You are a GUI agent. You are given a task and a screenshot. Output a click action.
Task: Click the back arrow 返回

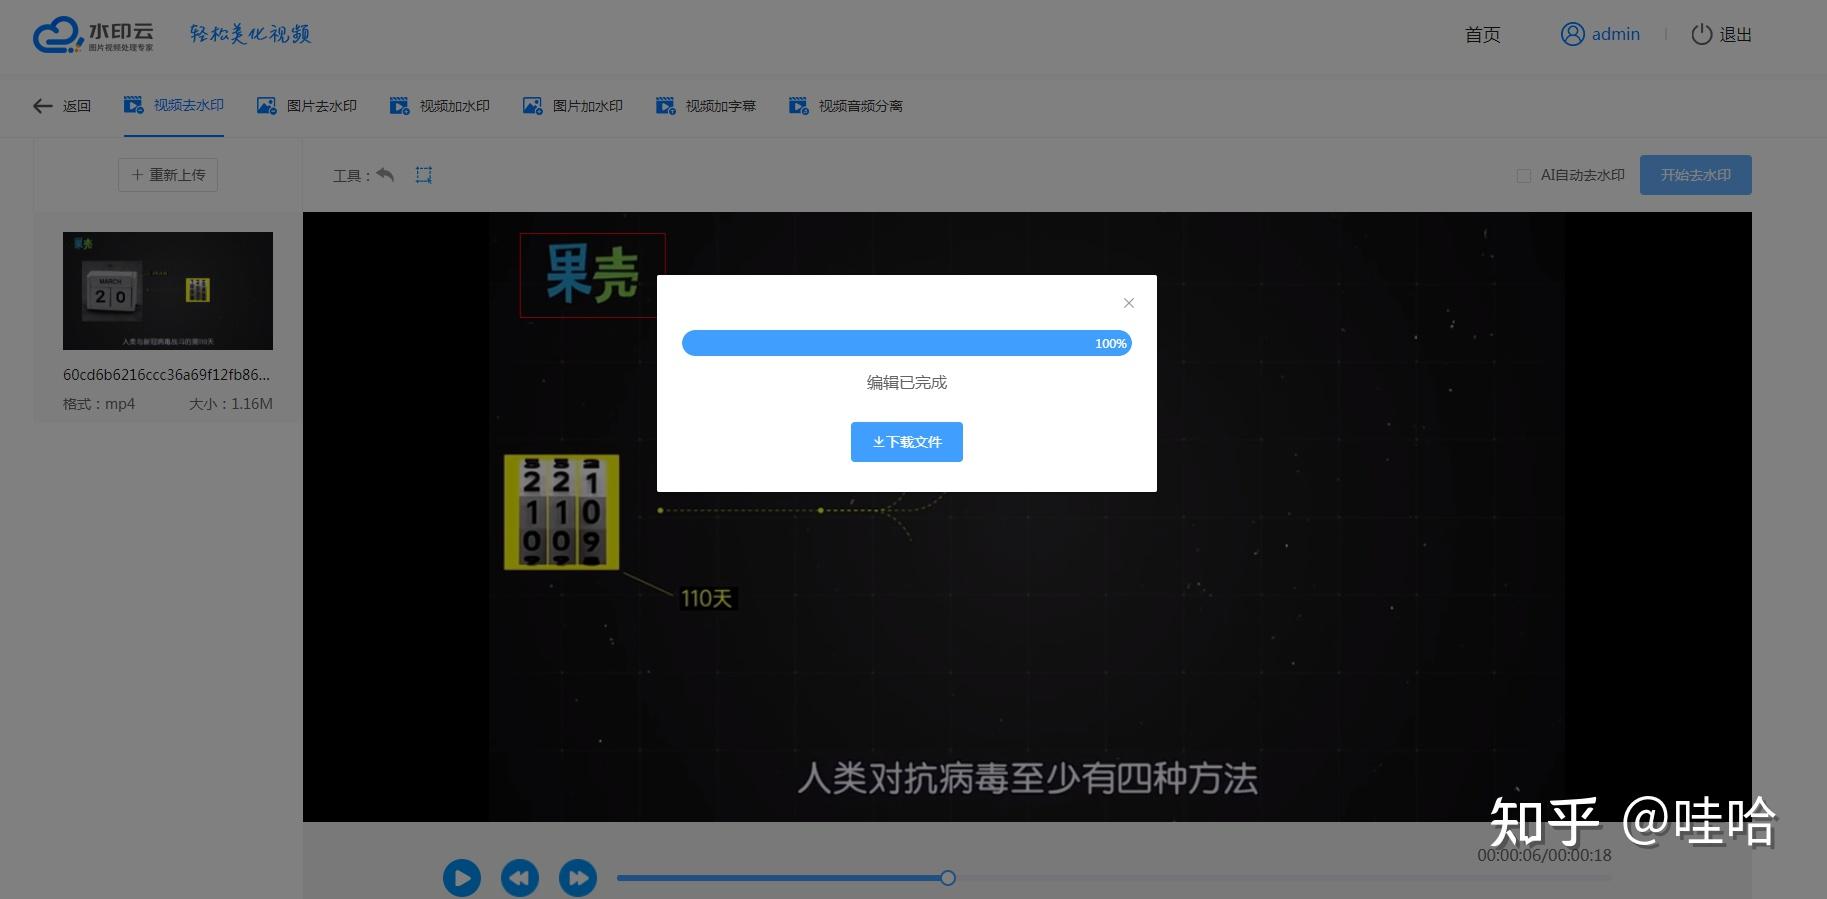(62, 106)
